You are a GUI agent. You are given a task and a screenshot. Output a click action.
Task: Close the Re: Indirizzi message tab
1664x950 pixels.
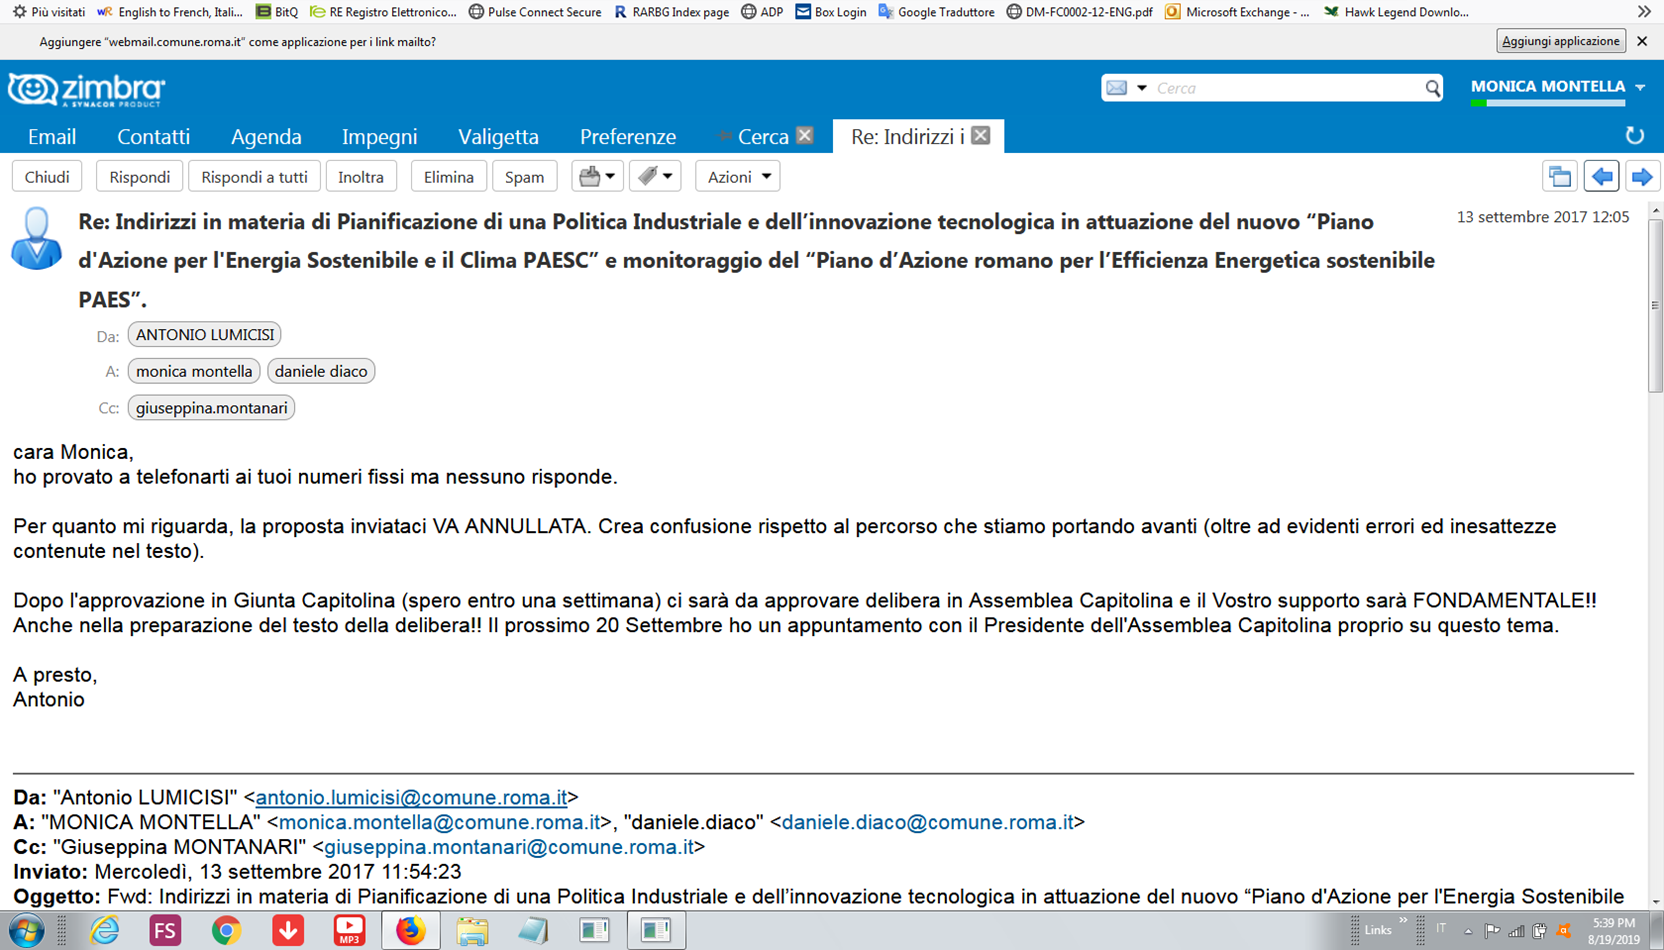point(981,135)
